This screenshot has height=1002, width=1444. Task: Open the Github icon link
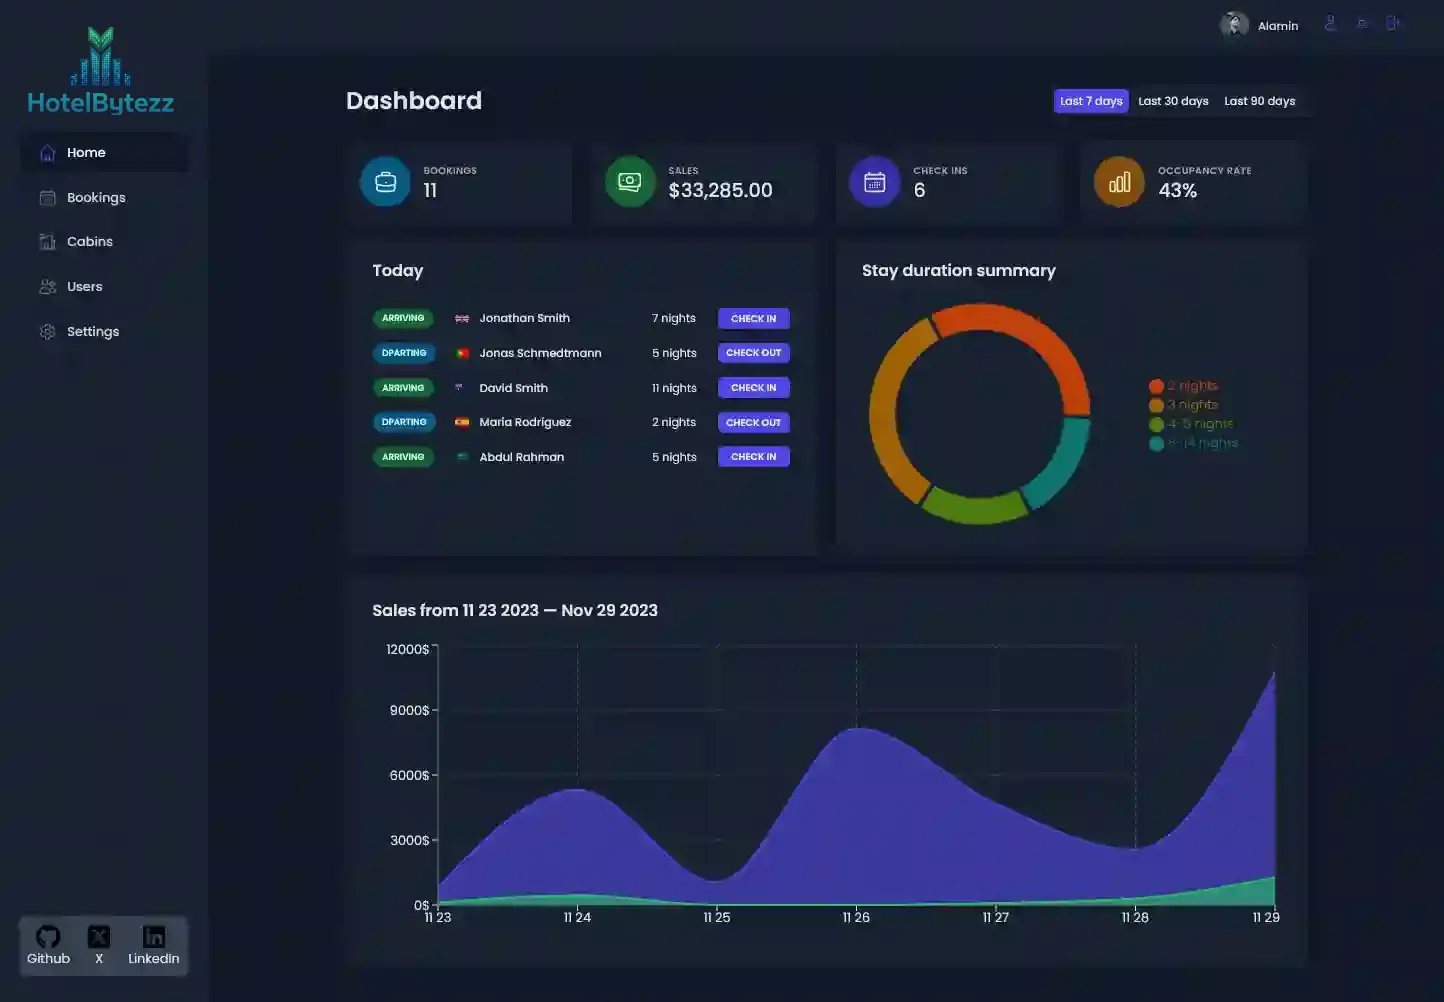pyautogui.click(x=48, y=937)
